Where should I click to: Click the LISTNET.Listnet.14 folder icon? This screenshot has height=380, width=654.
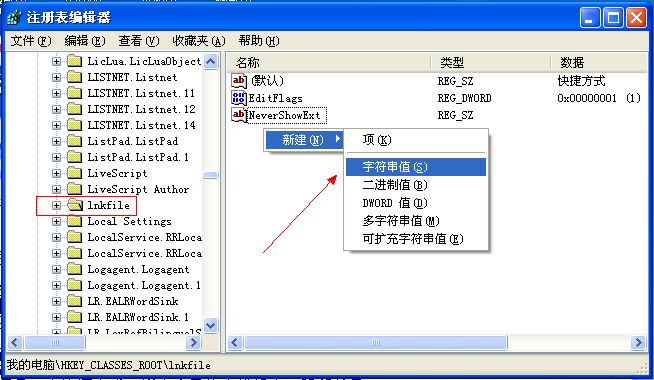click(x=74, y=125)
